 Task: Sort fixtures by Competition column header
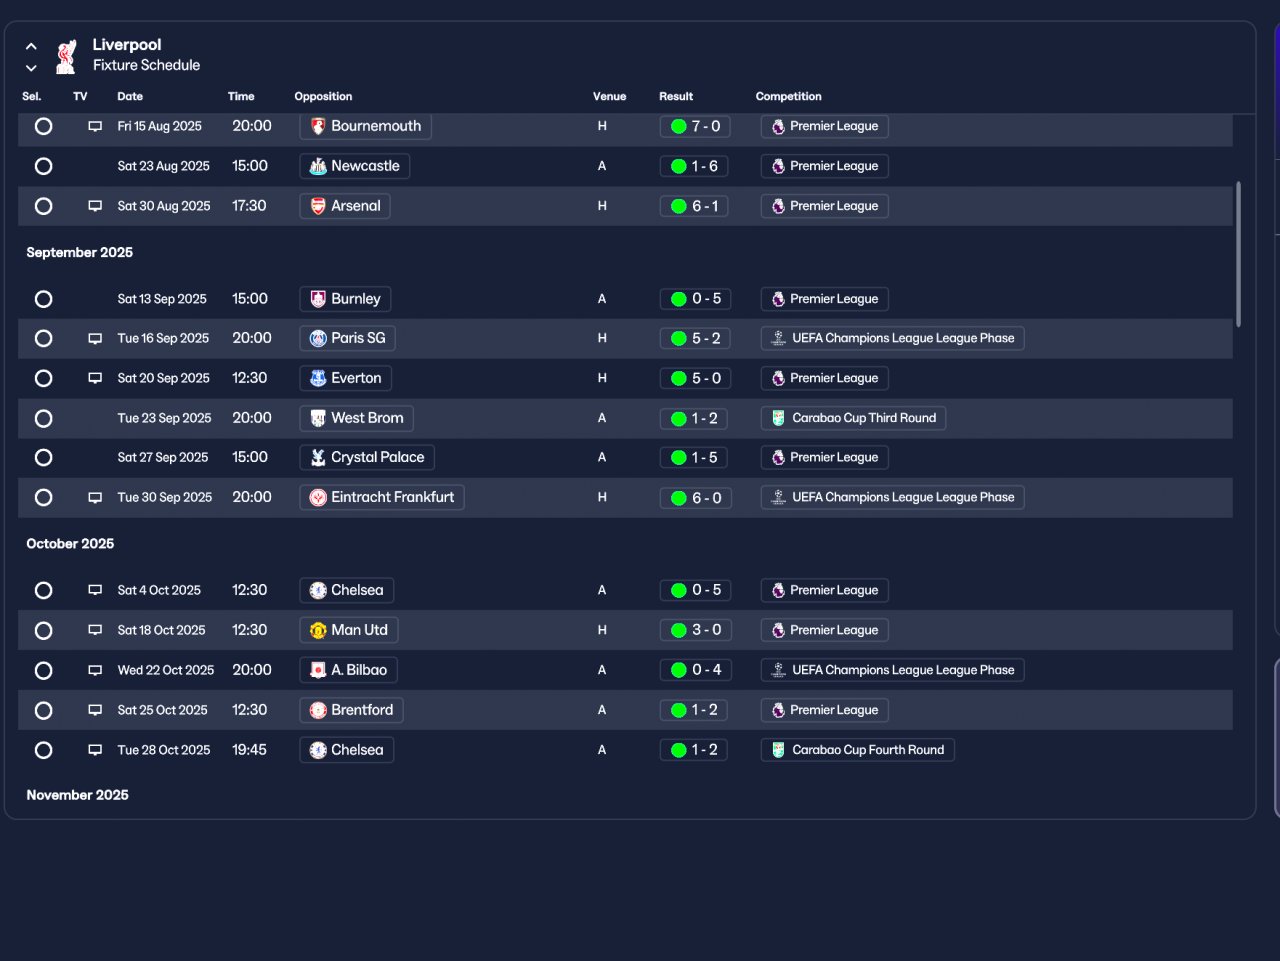pos(788,97)
